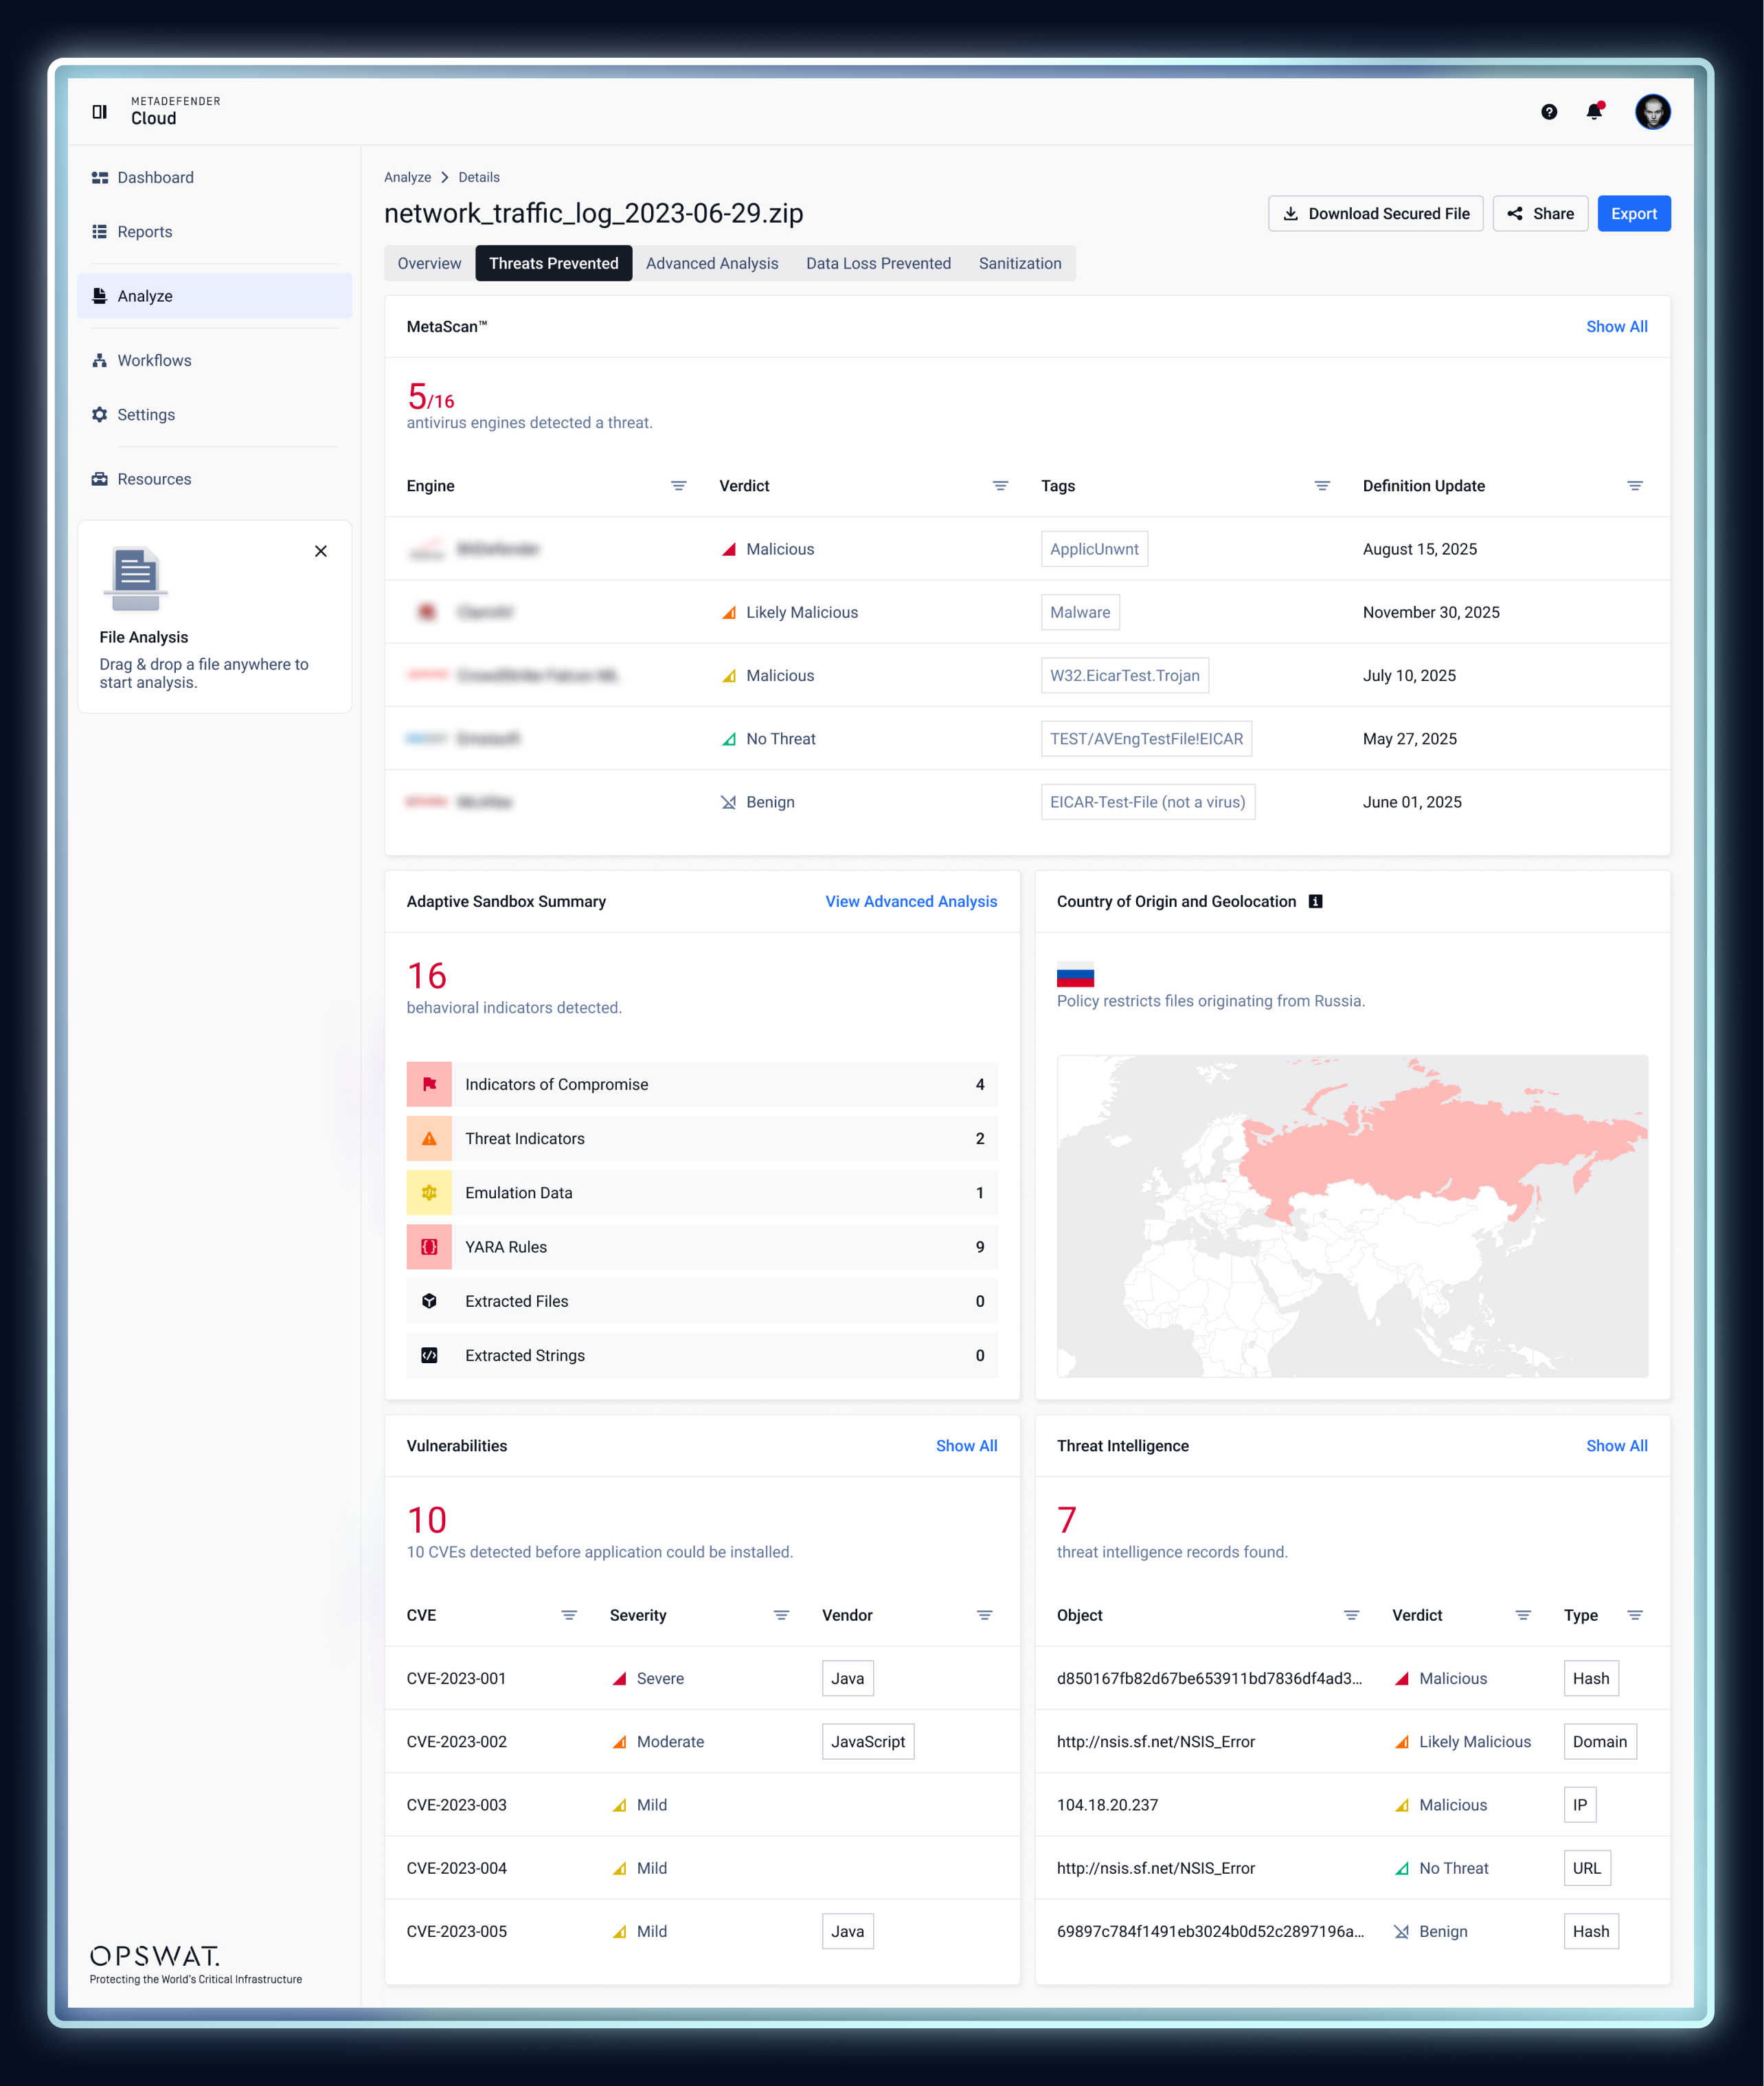Open the Workflows section

[154, 360]
